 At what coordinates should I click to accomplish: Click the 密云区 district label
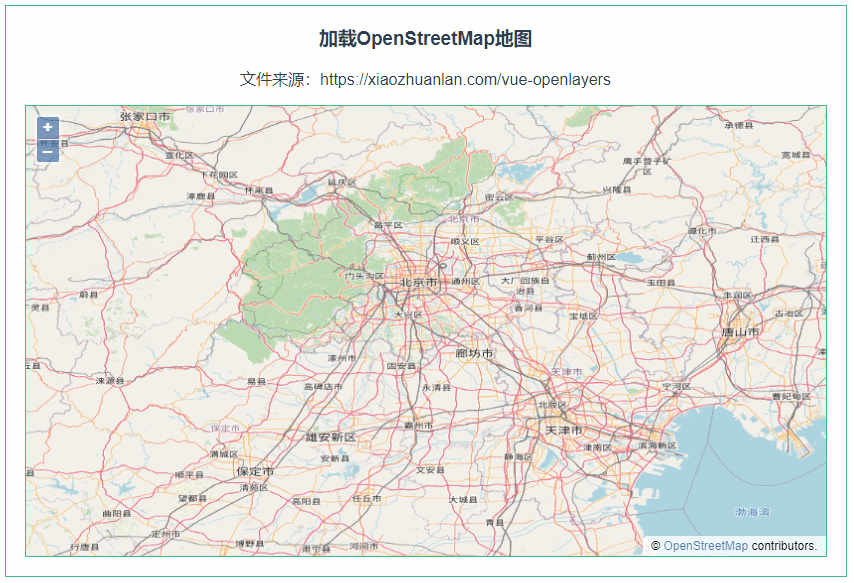tap(499, 197)
